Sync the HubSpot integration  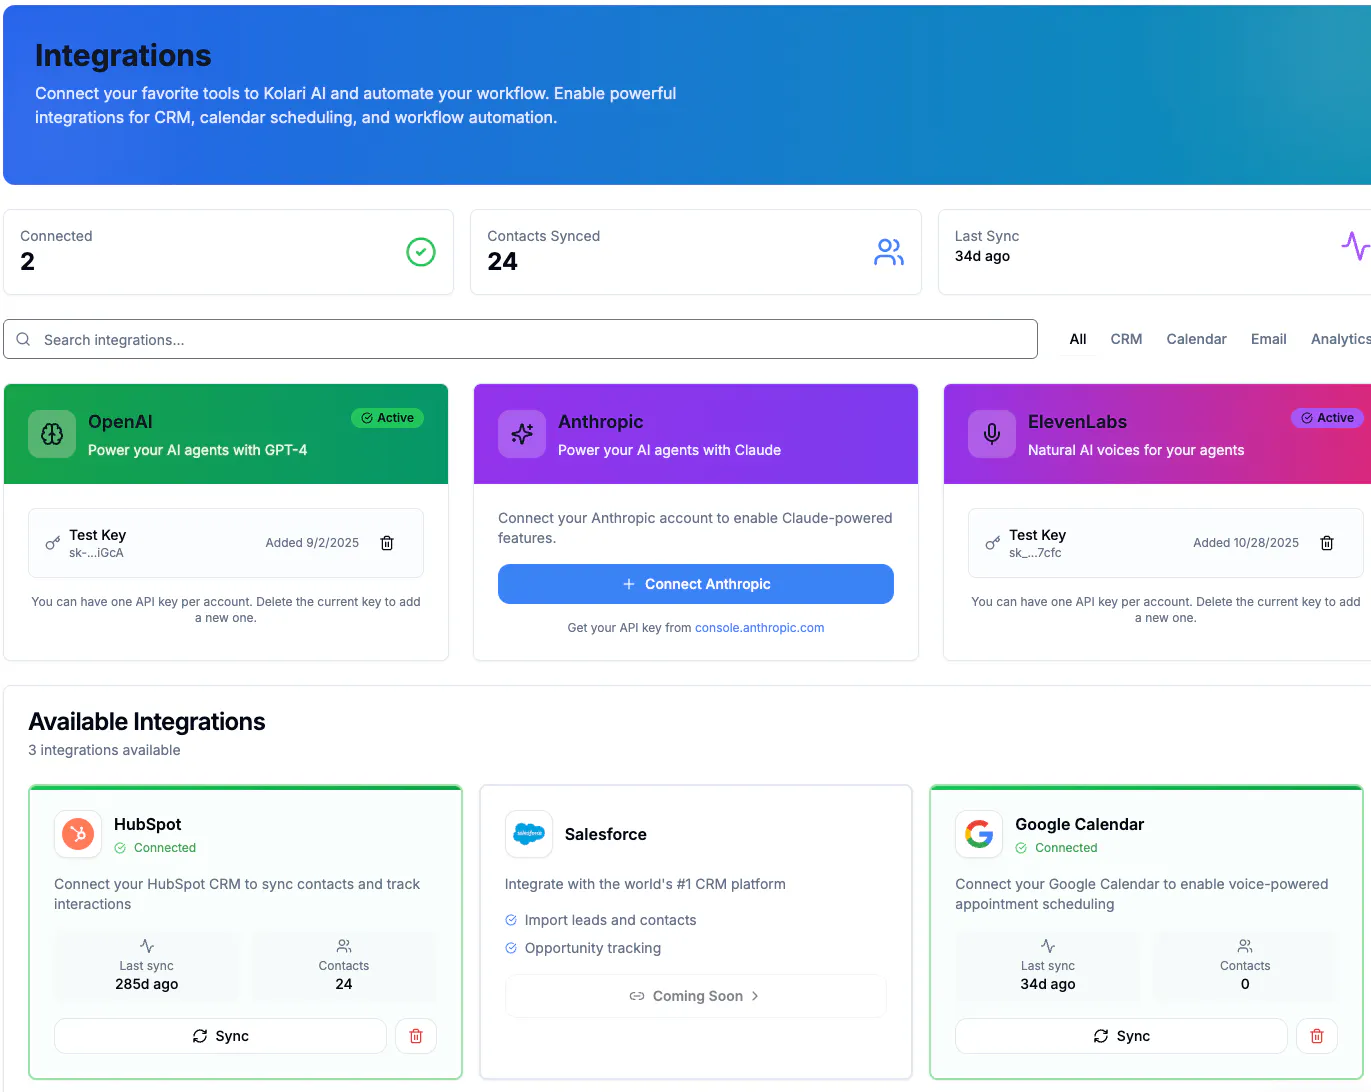point(220,1036)
